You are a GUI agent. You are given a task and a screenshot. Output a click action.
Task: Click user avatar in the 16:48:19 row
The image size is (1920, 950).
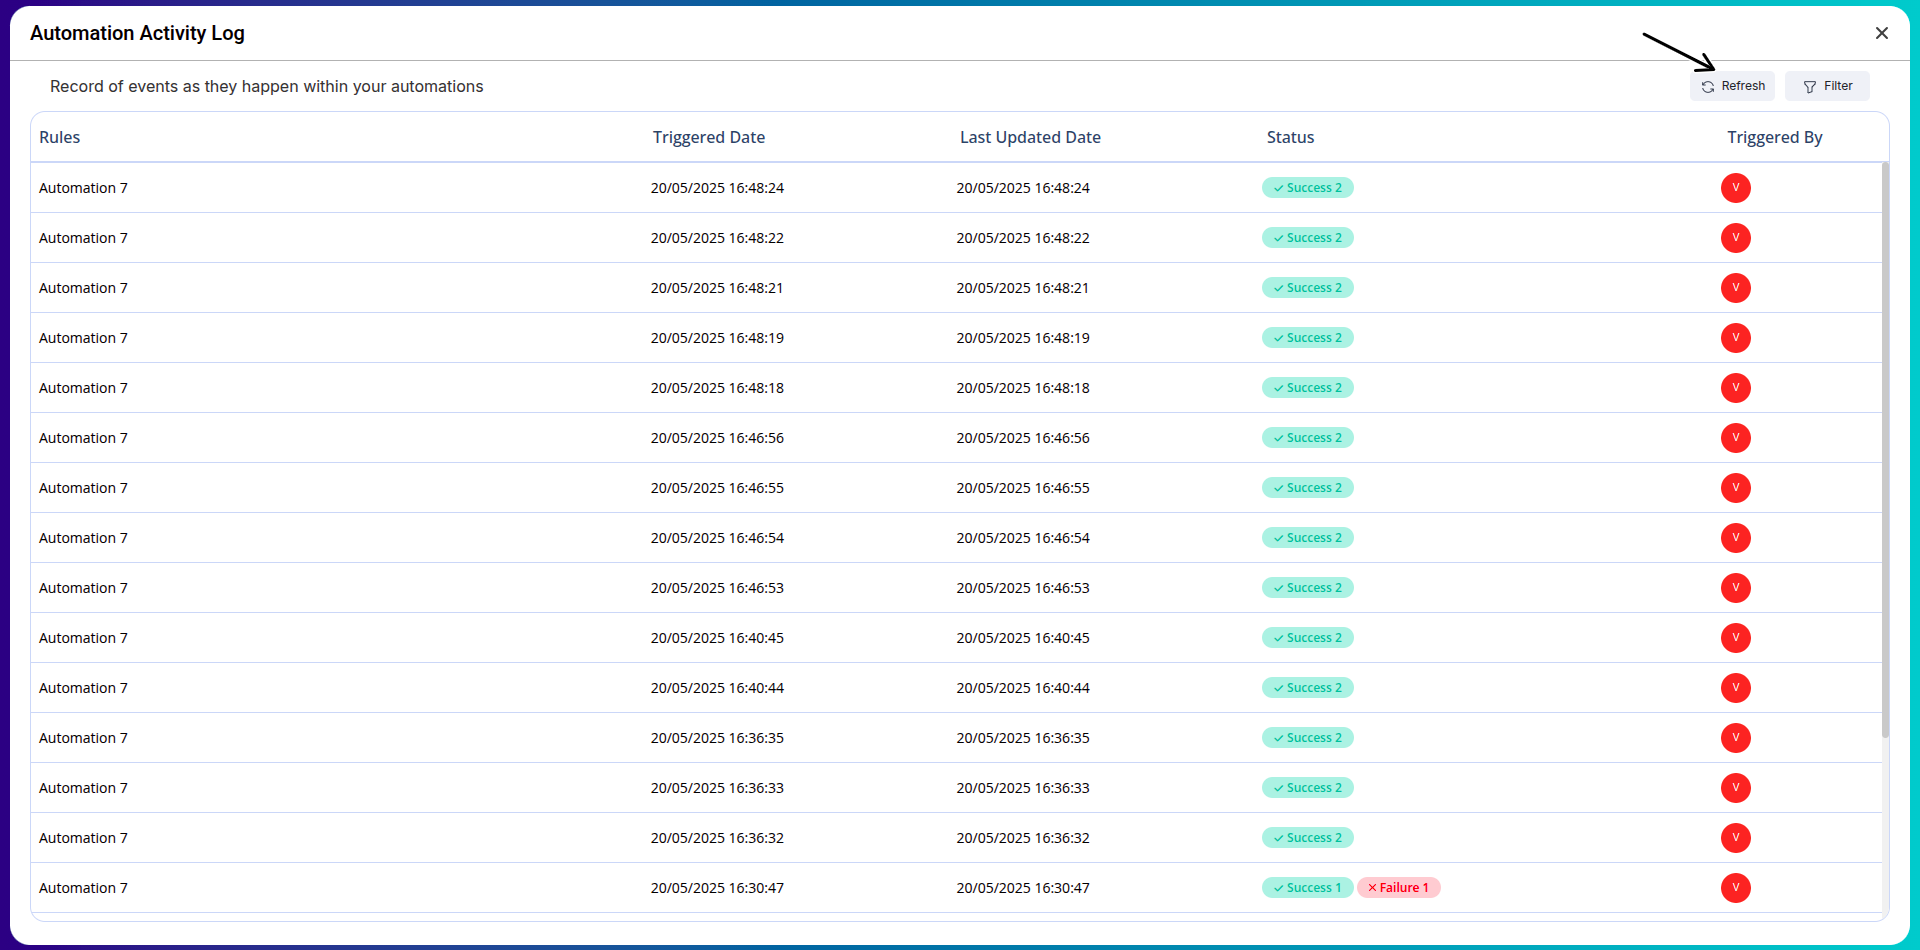point(1735,338)
